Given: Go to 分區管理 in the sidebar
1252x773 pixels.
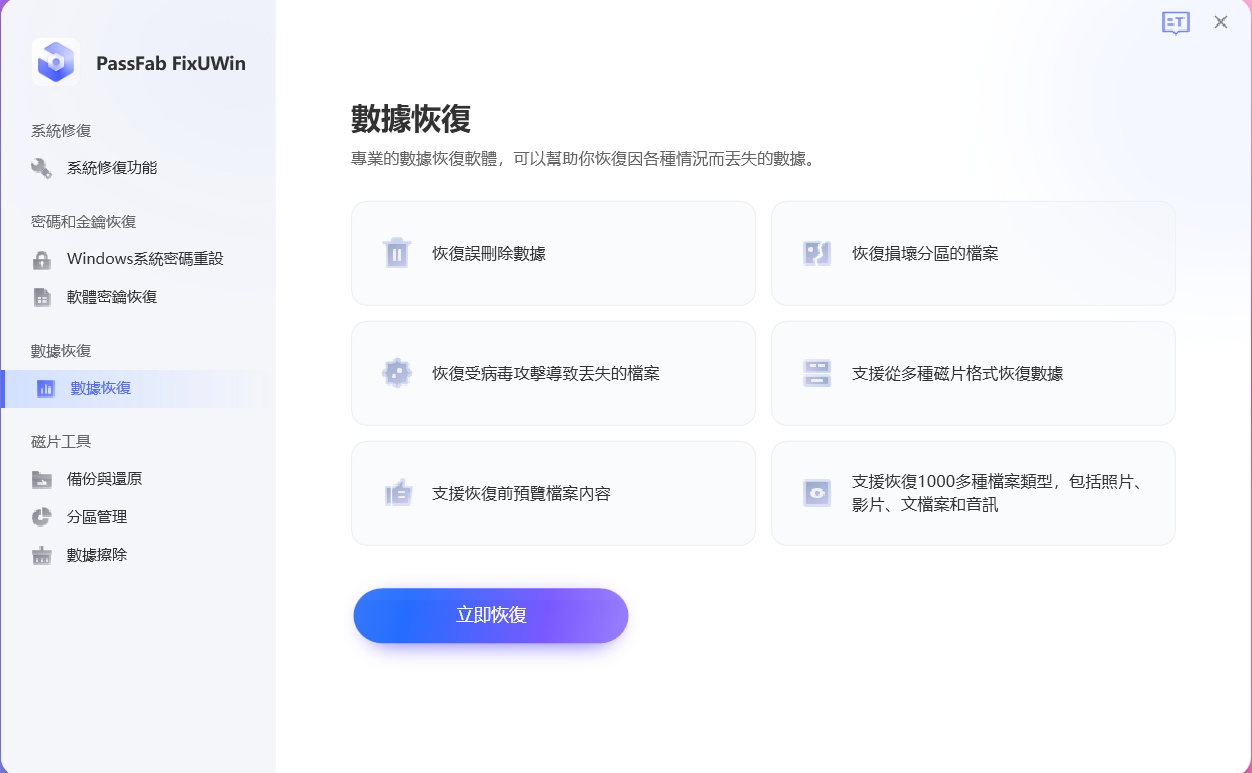Looking at the screenshot, I should (97, 517).
